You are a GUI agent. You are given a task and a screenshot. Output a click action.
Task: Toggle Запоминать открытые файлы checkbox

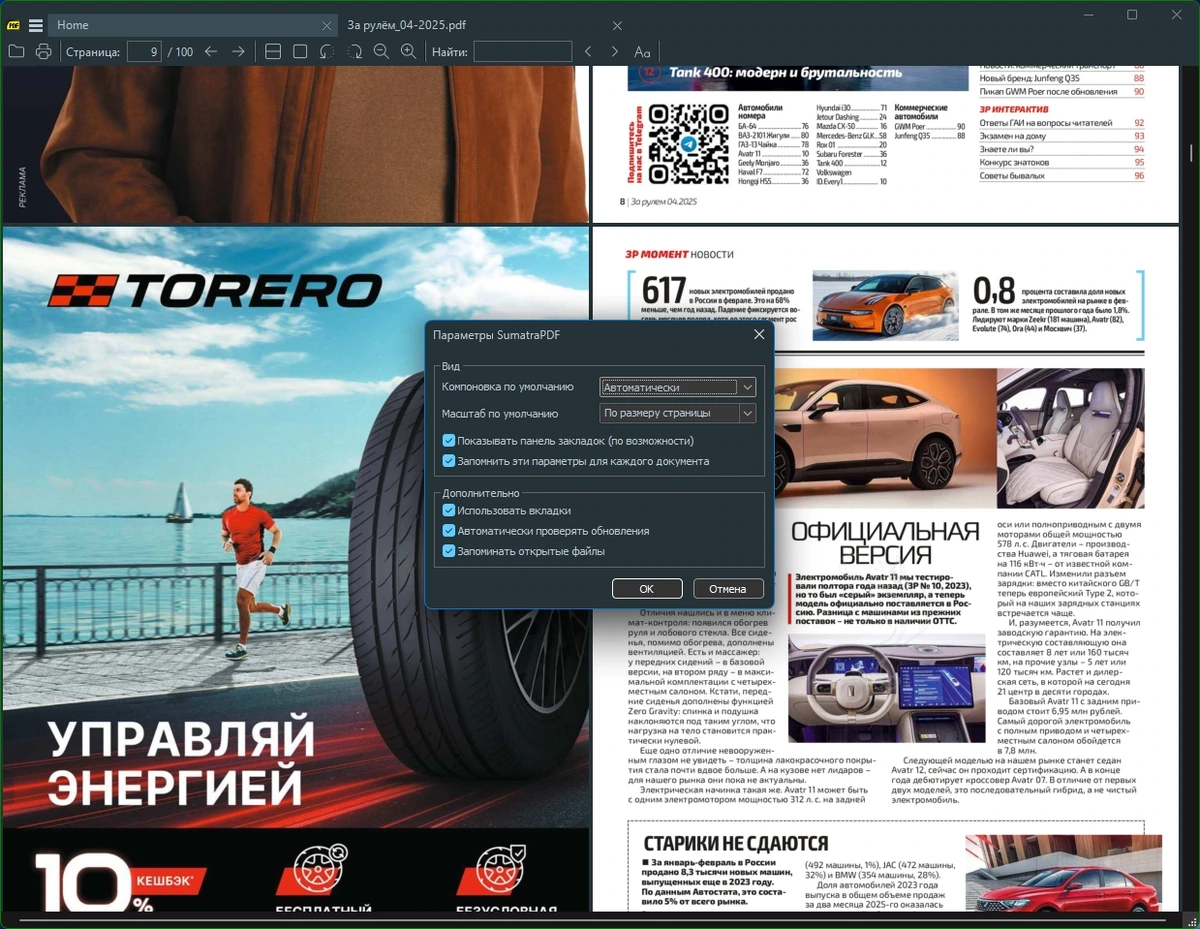pos(449,551)
